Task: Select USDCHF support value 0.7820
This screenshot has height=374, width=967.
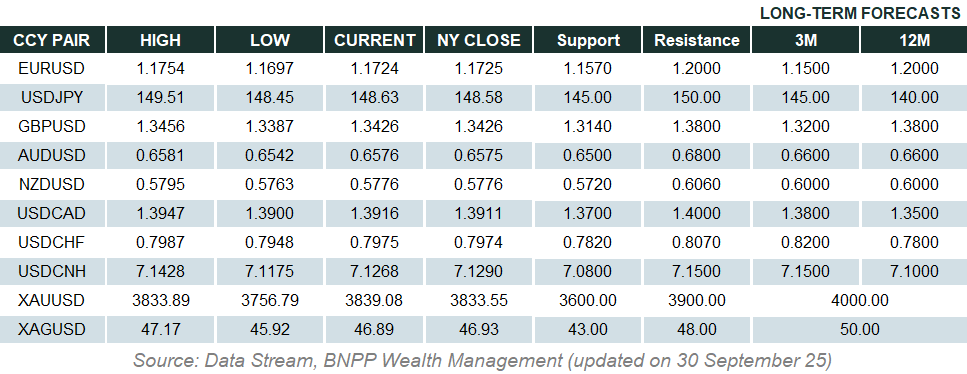Action: tap(588, 243)
